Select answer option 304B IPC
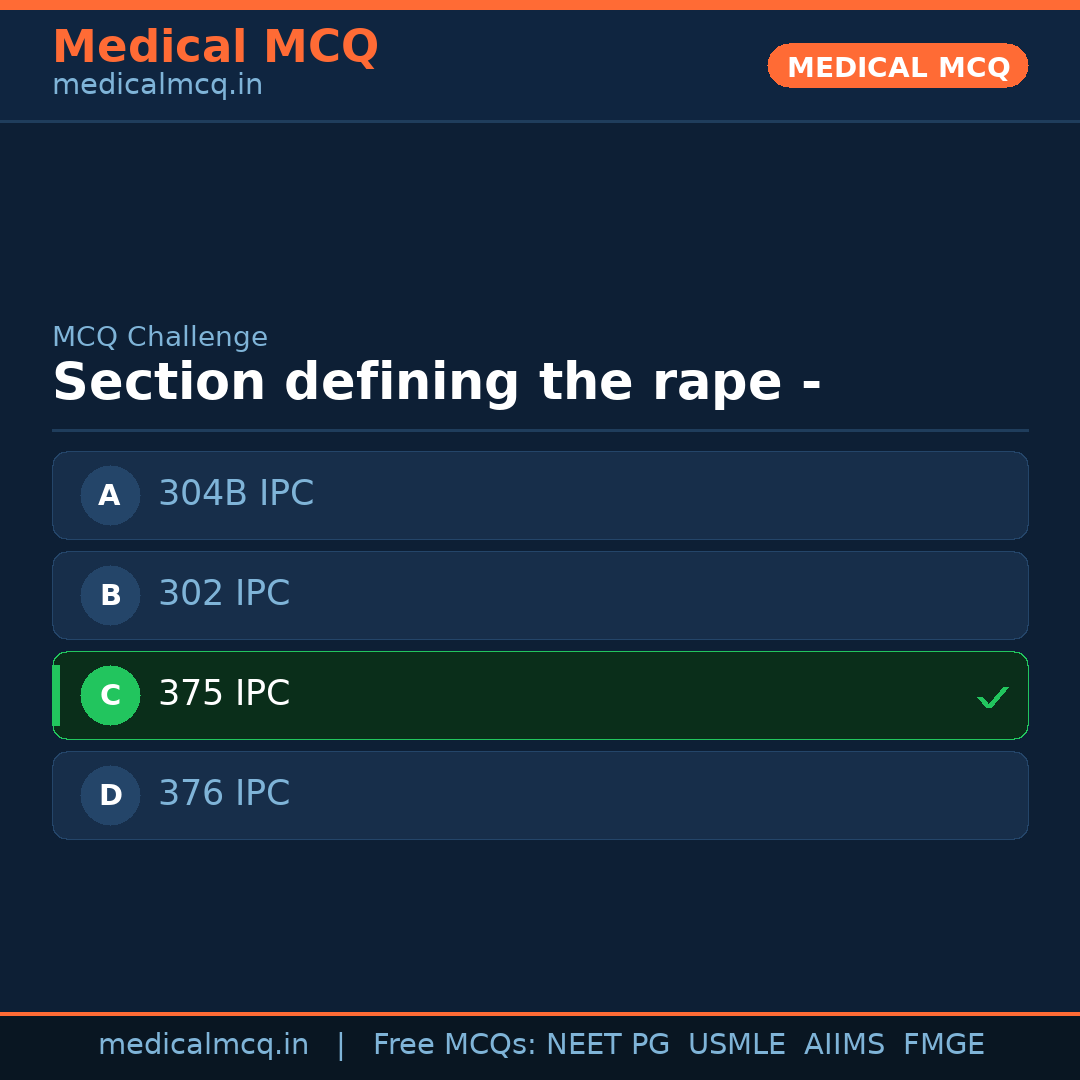Image resolution: width=1080 pixels, height=1080 pixels. (540, 495)
